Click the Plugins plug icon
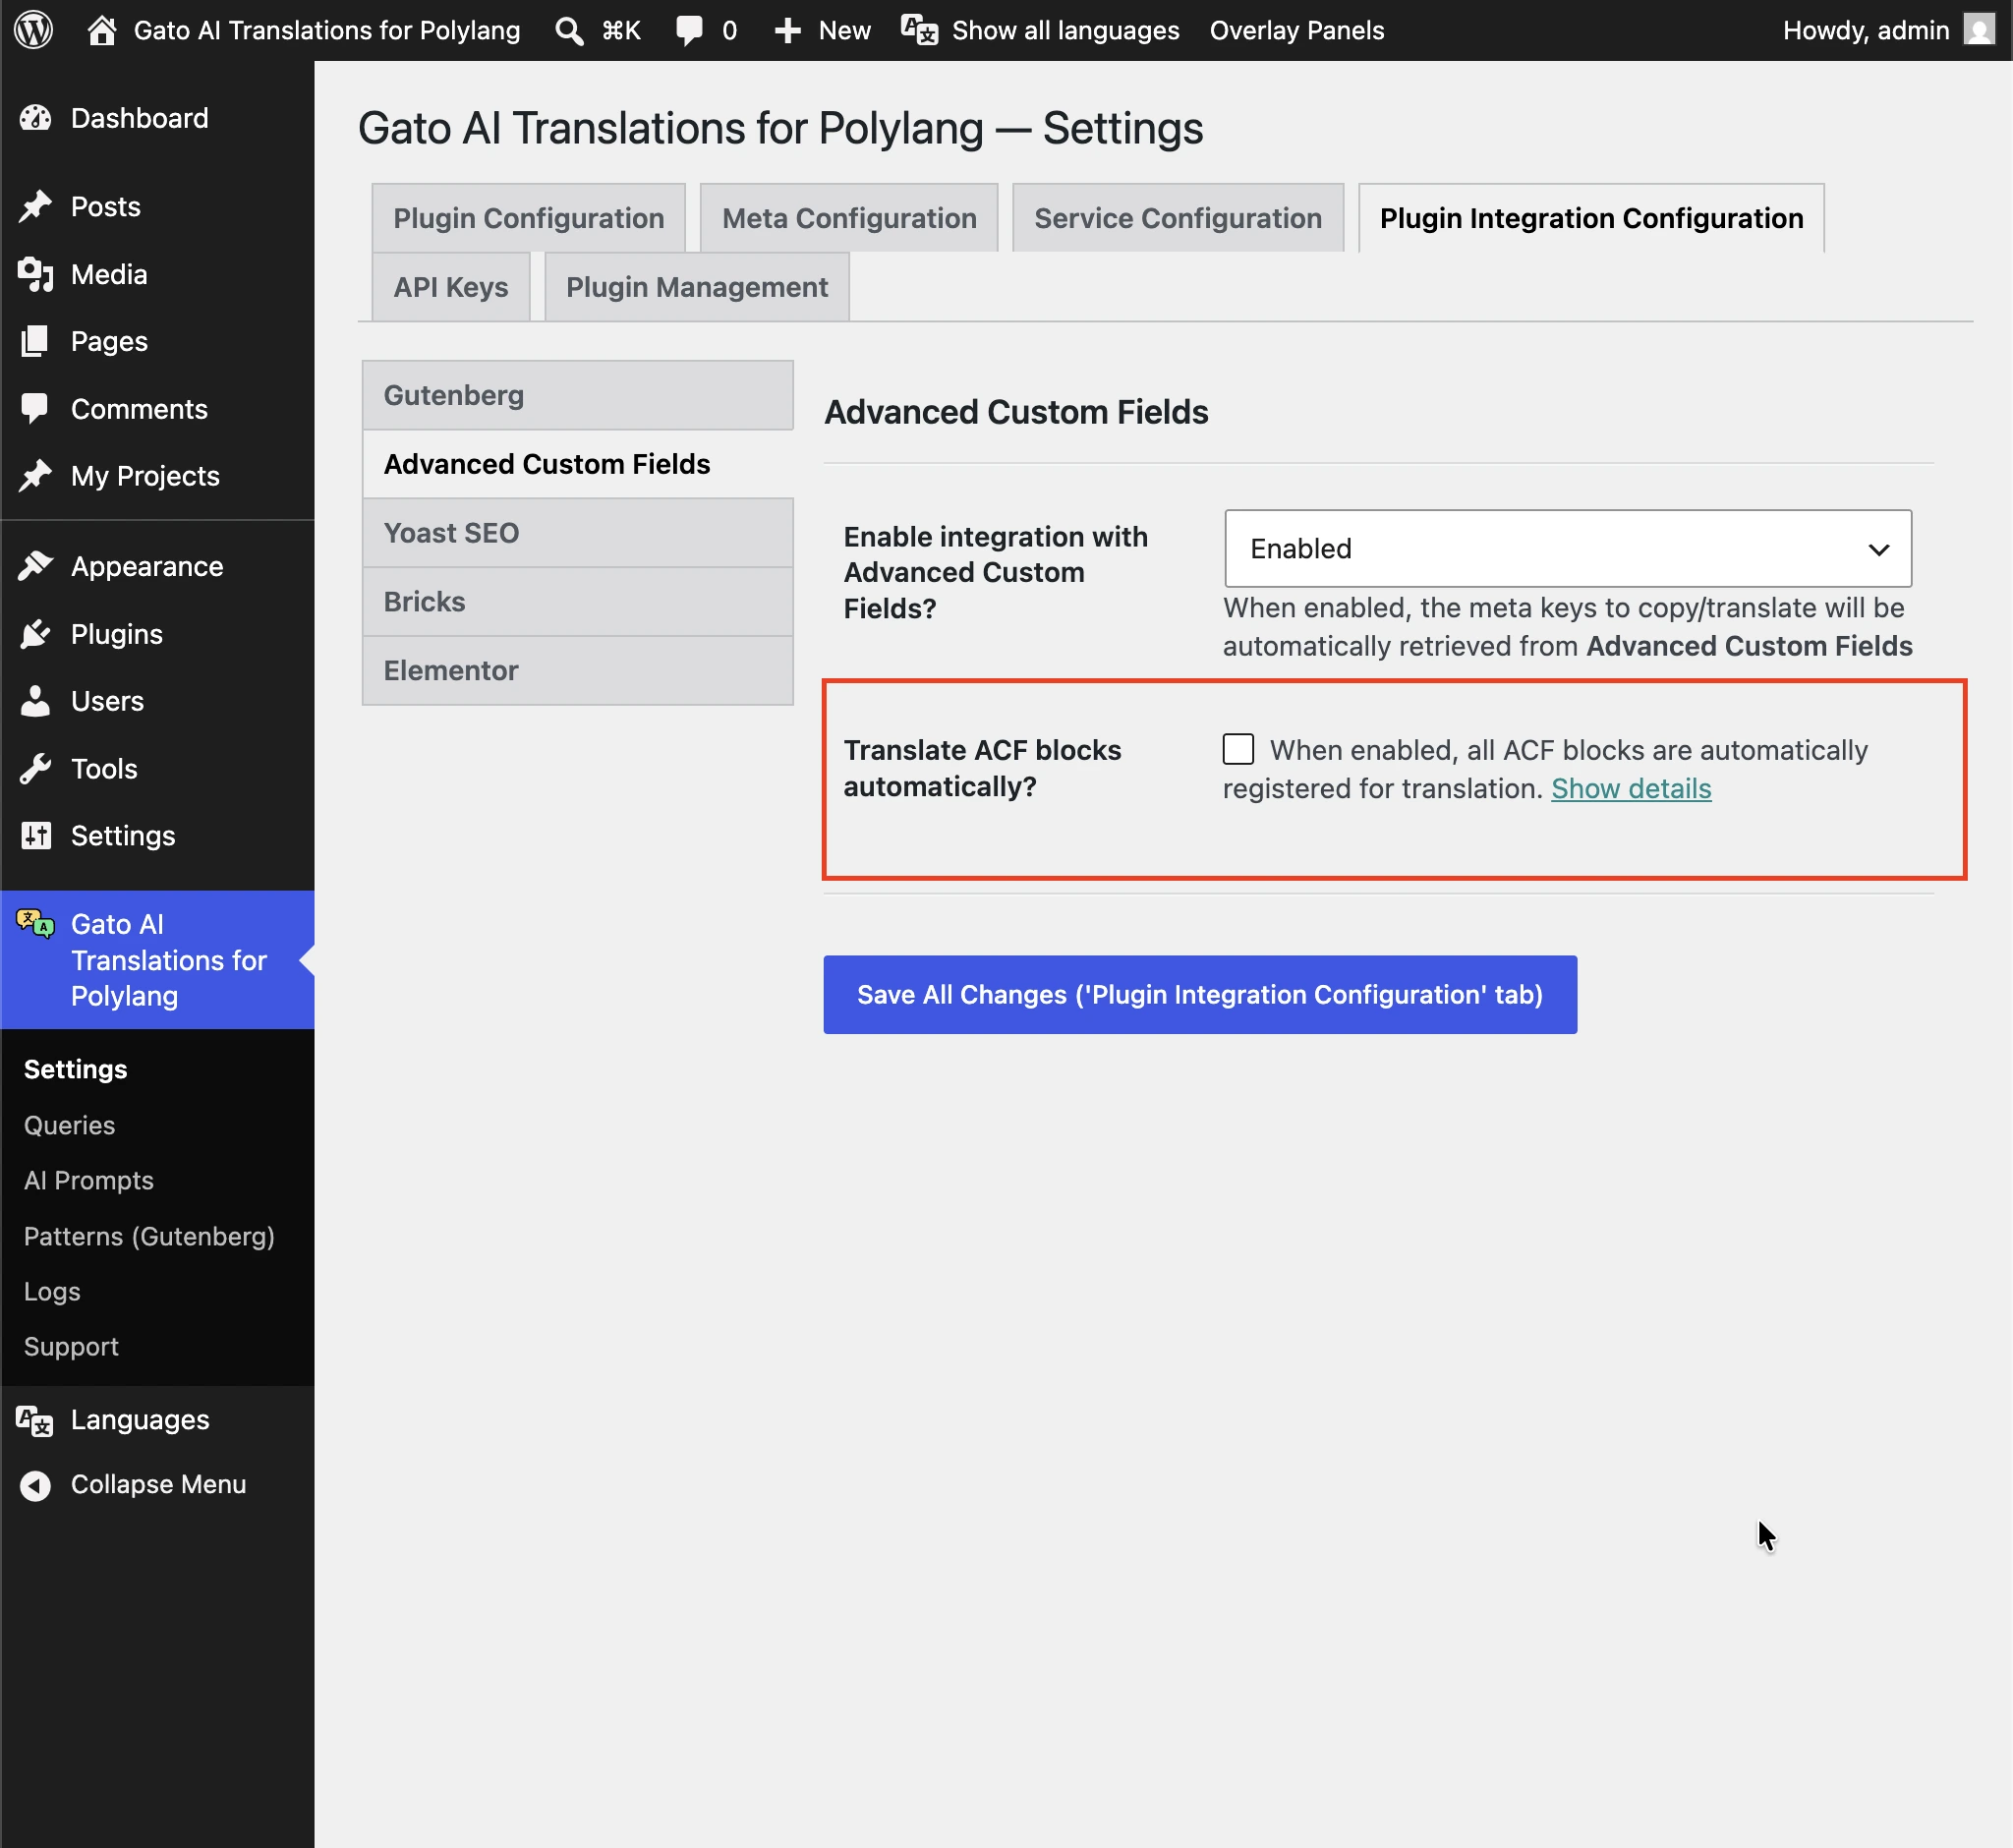The image size is (2013, 1848). (x=36, y=634)
